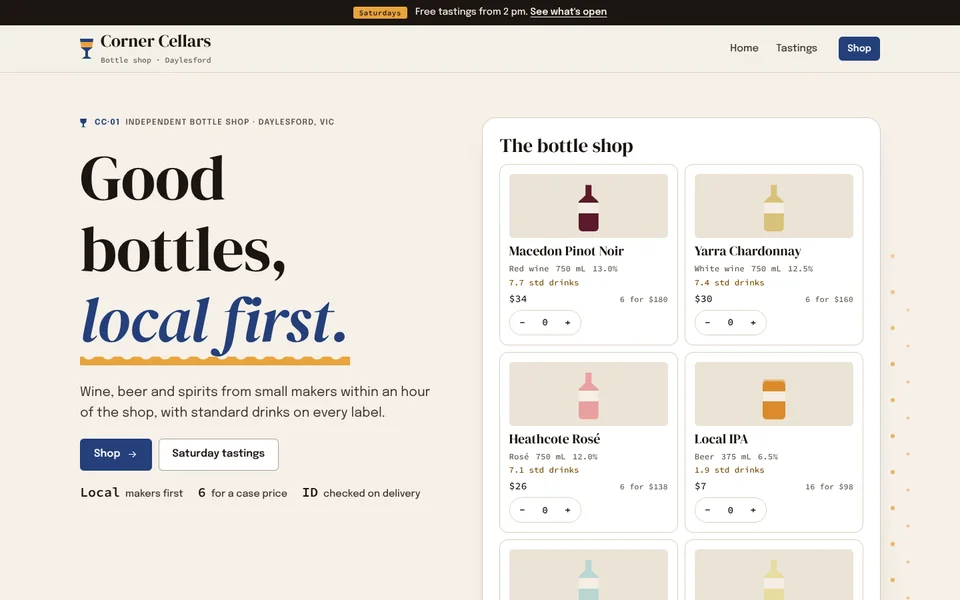
Task: Click the blue Shop arrow button in hero
Action: coord(116,454)
